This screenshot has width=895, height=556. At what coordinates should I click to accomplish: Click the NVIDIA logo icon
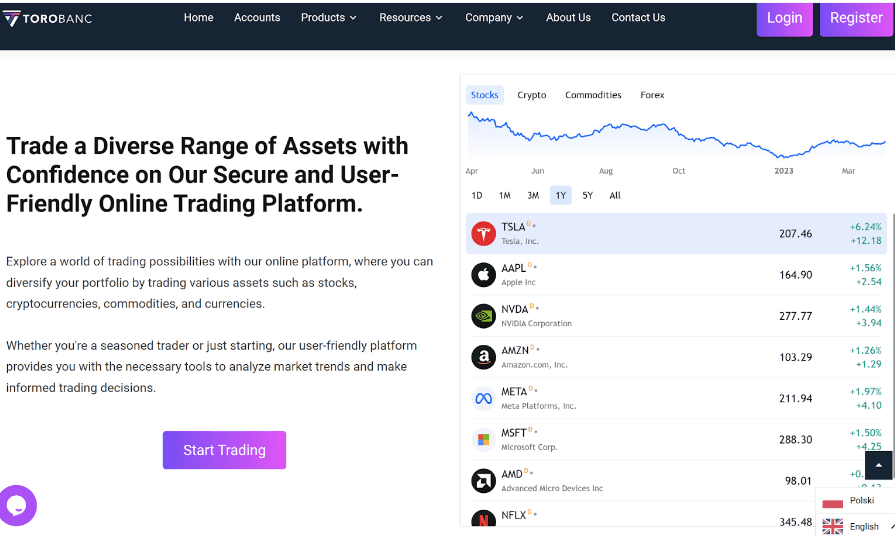click(x=484, y=316)
